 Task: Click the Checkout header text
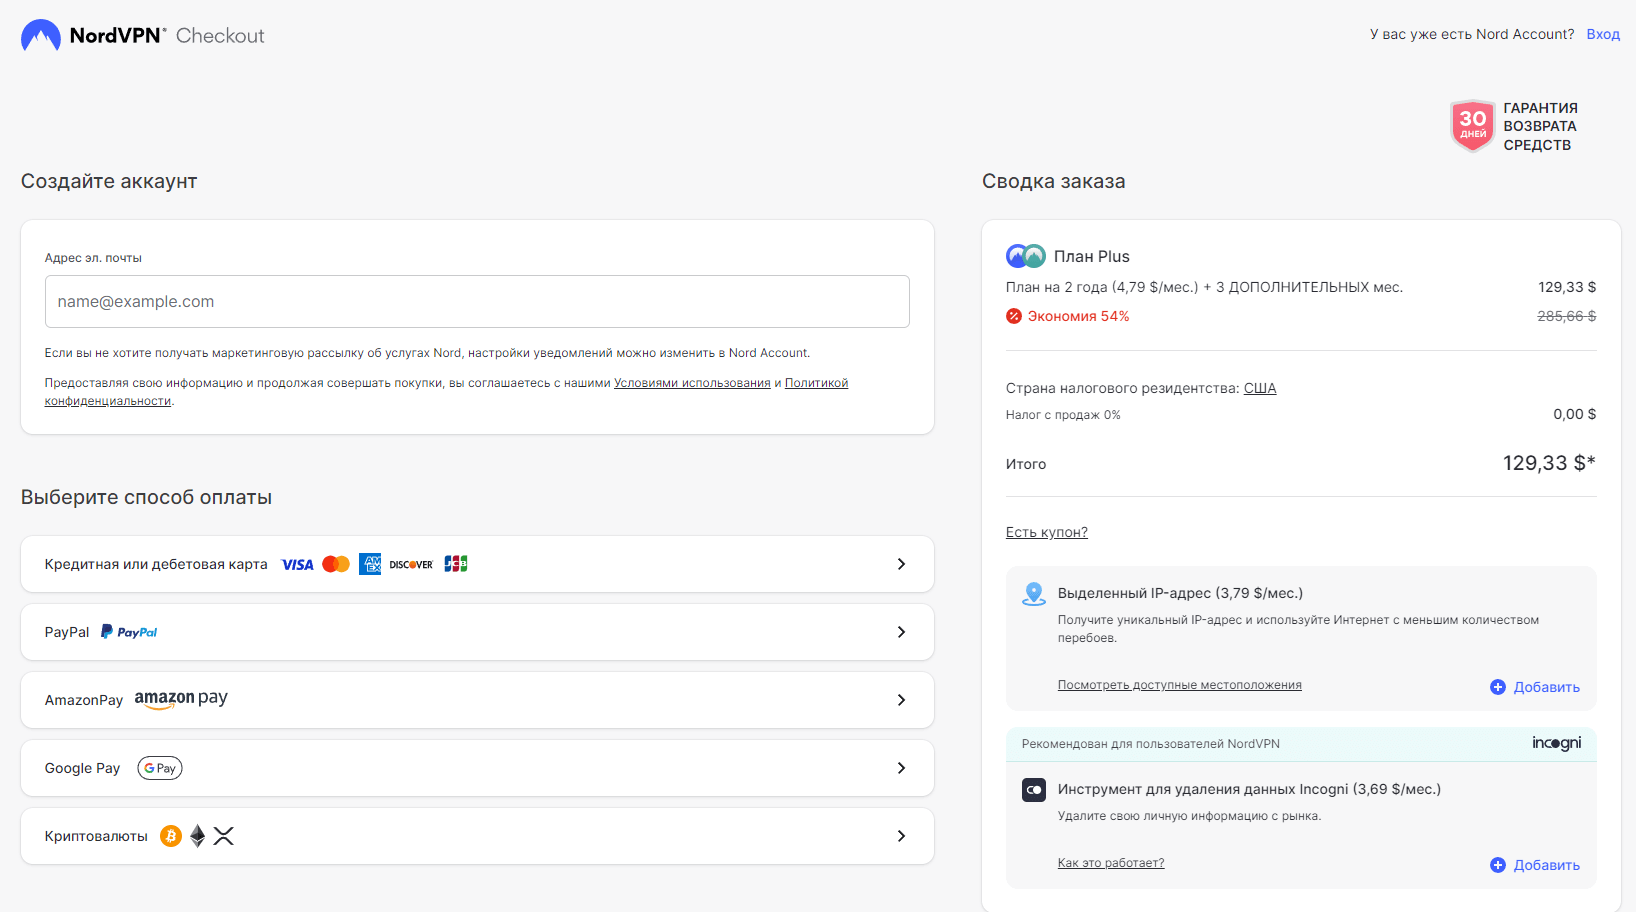220,36
